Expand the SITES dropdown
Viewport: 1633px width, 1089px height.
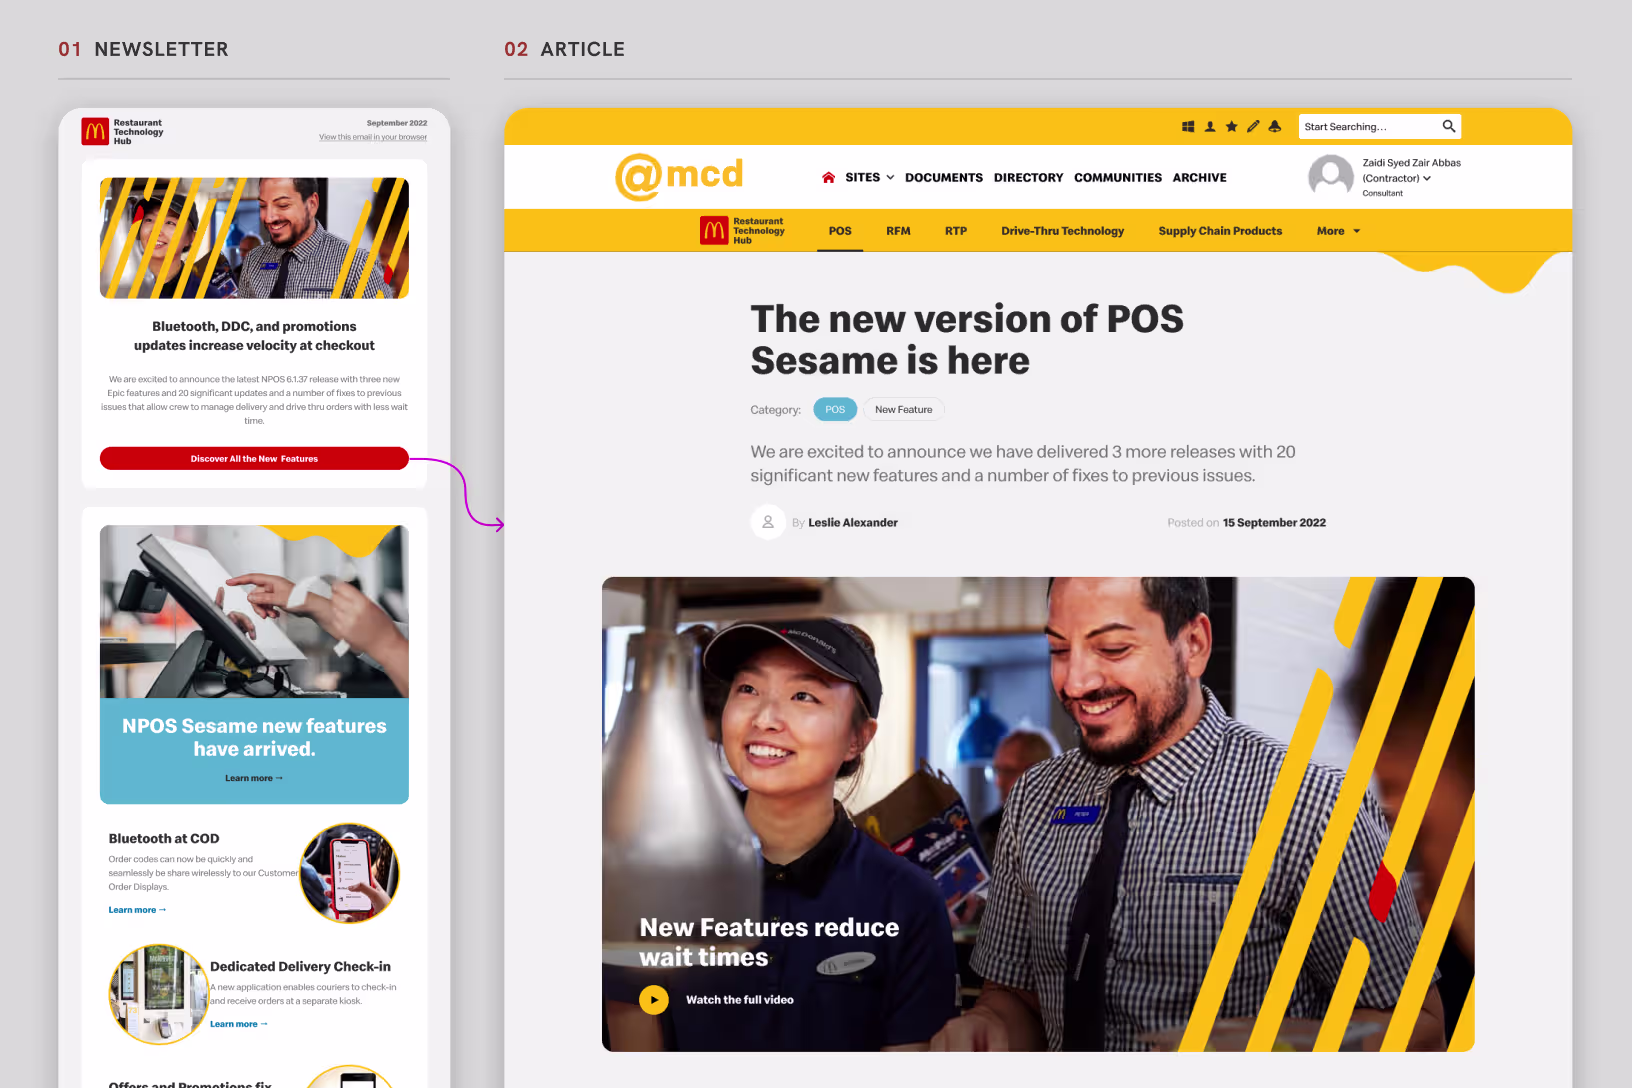[x=869, y=178]
